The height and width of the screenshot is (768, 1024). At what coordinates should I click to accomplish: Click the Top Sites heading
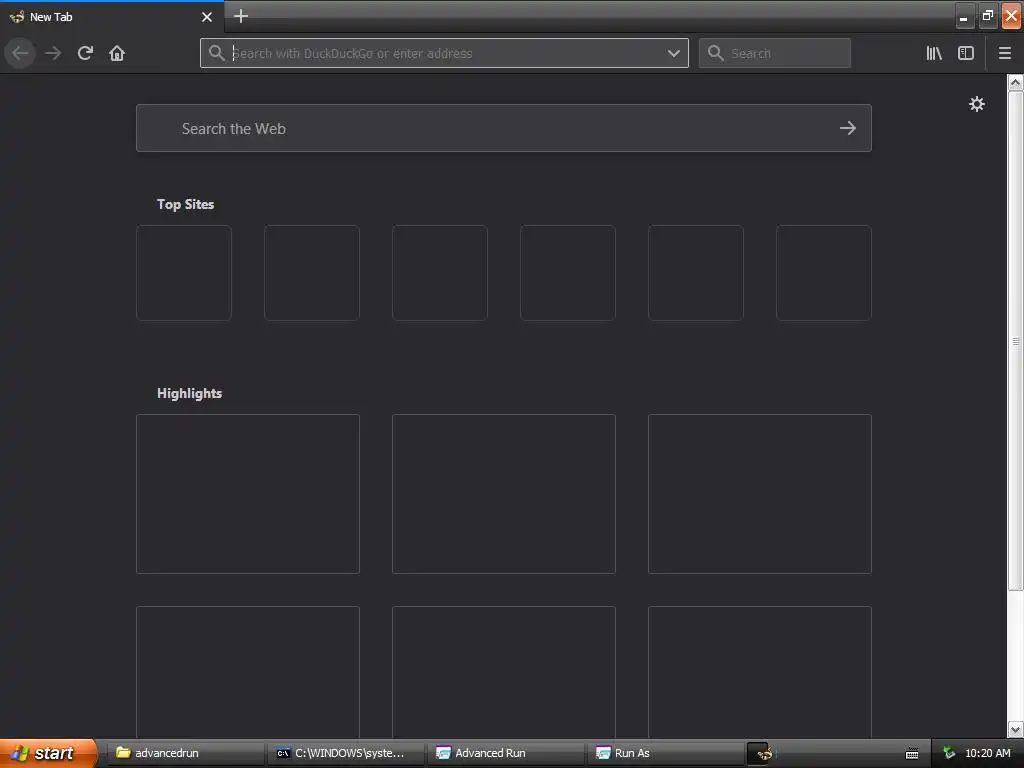point(185,204)
